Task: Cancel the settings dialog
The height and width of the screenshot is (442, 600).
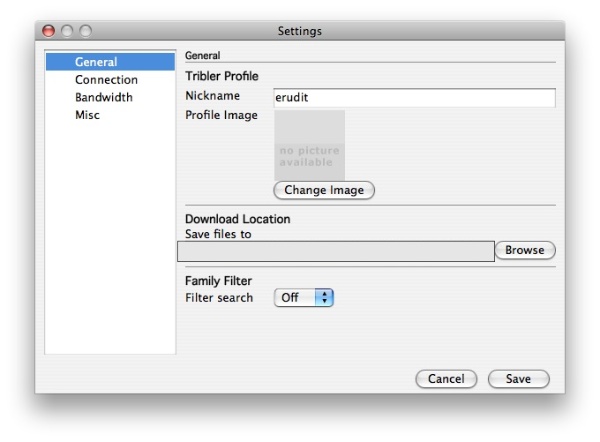Action: 446,379
